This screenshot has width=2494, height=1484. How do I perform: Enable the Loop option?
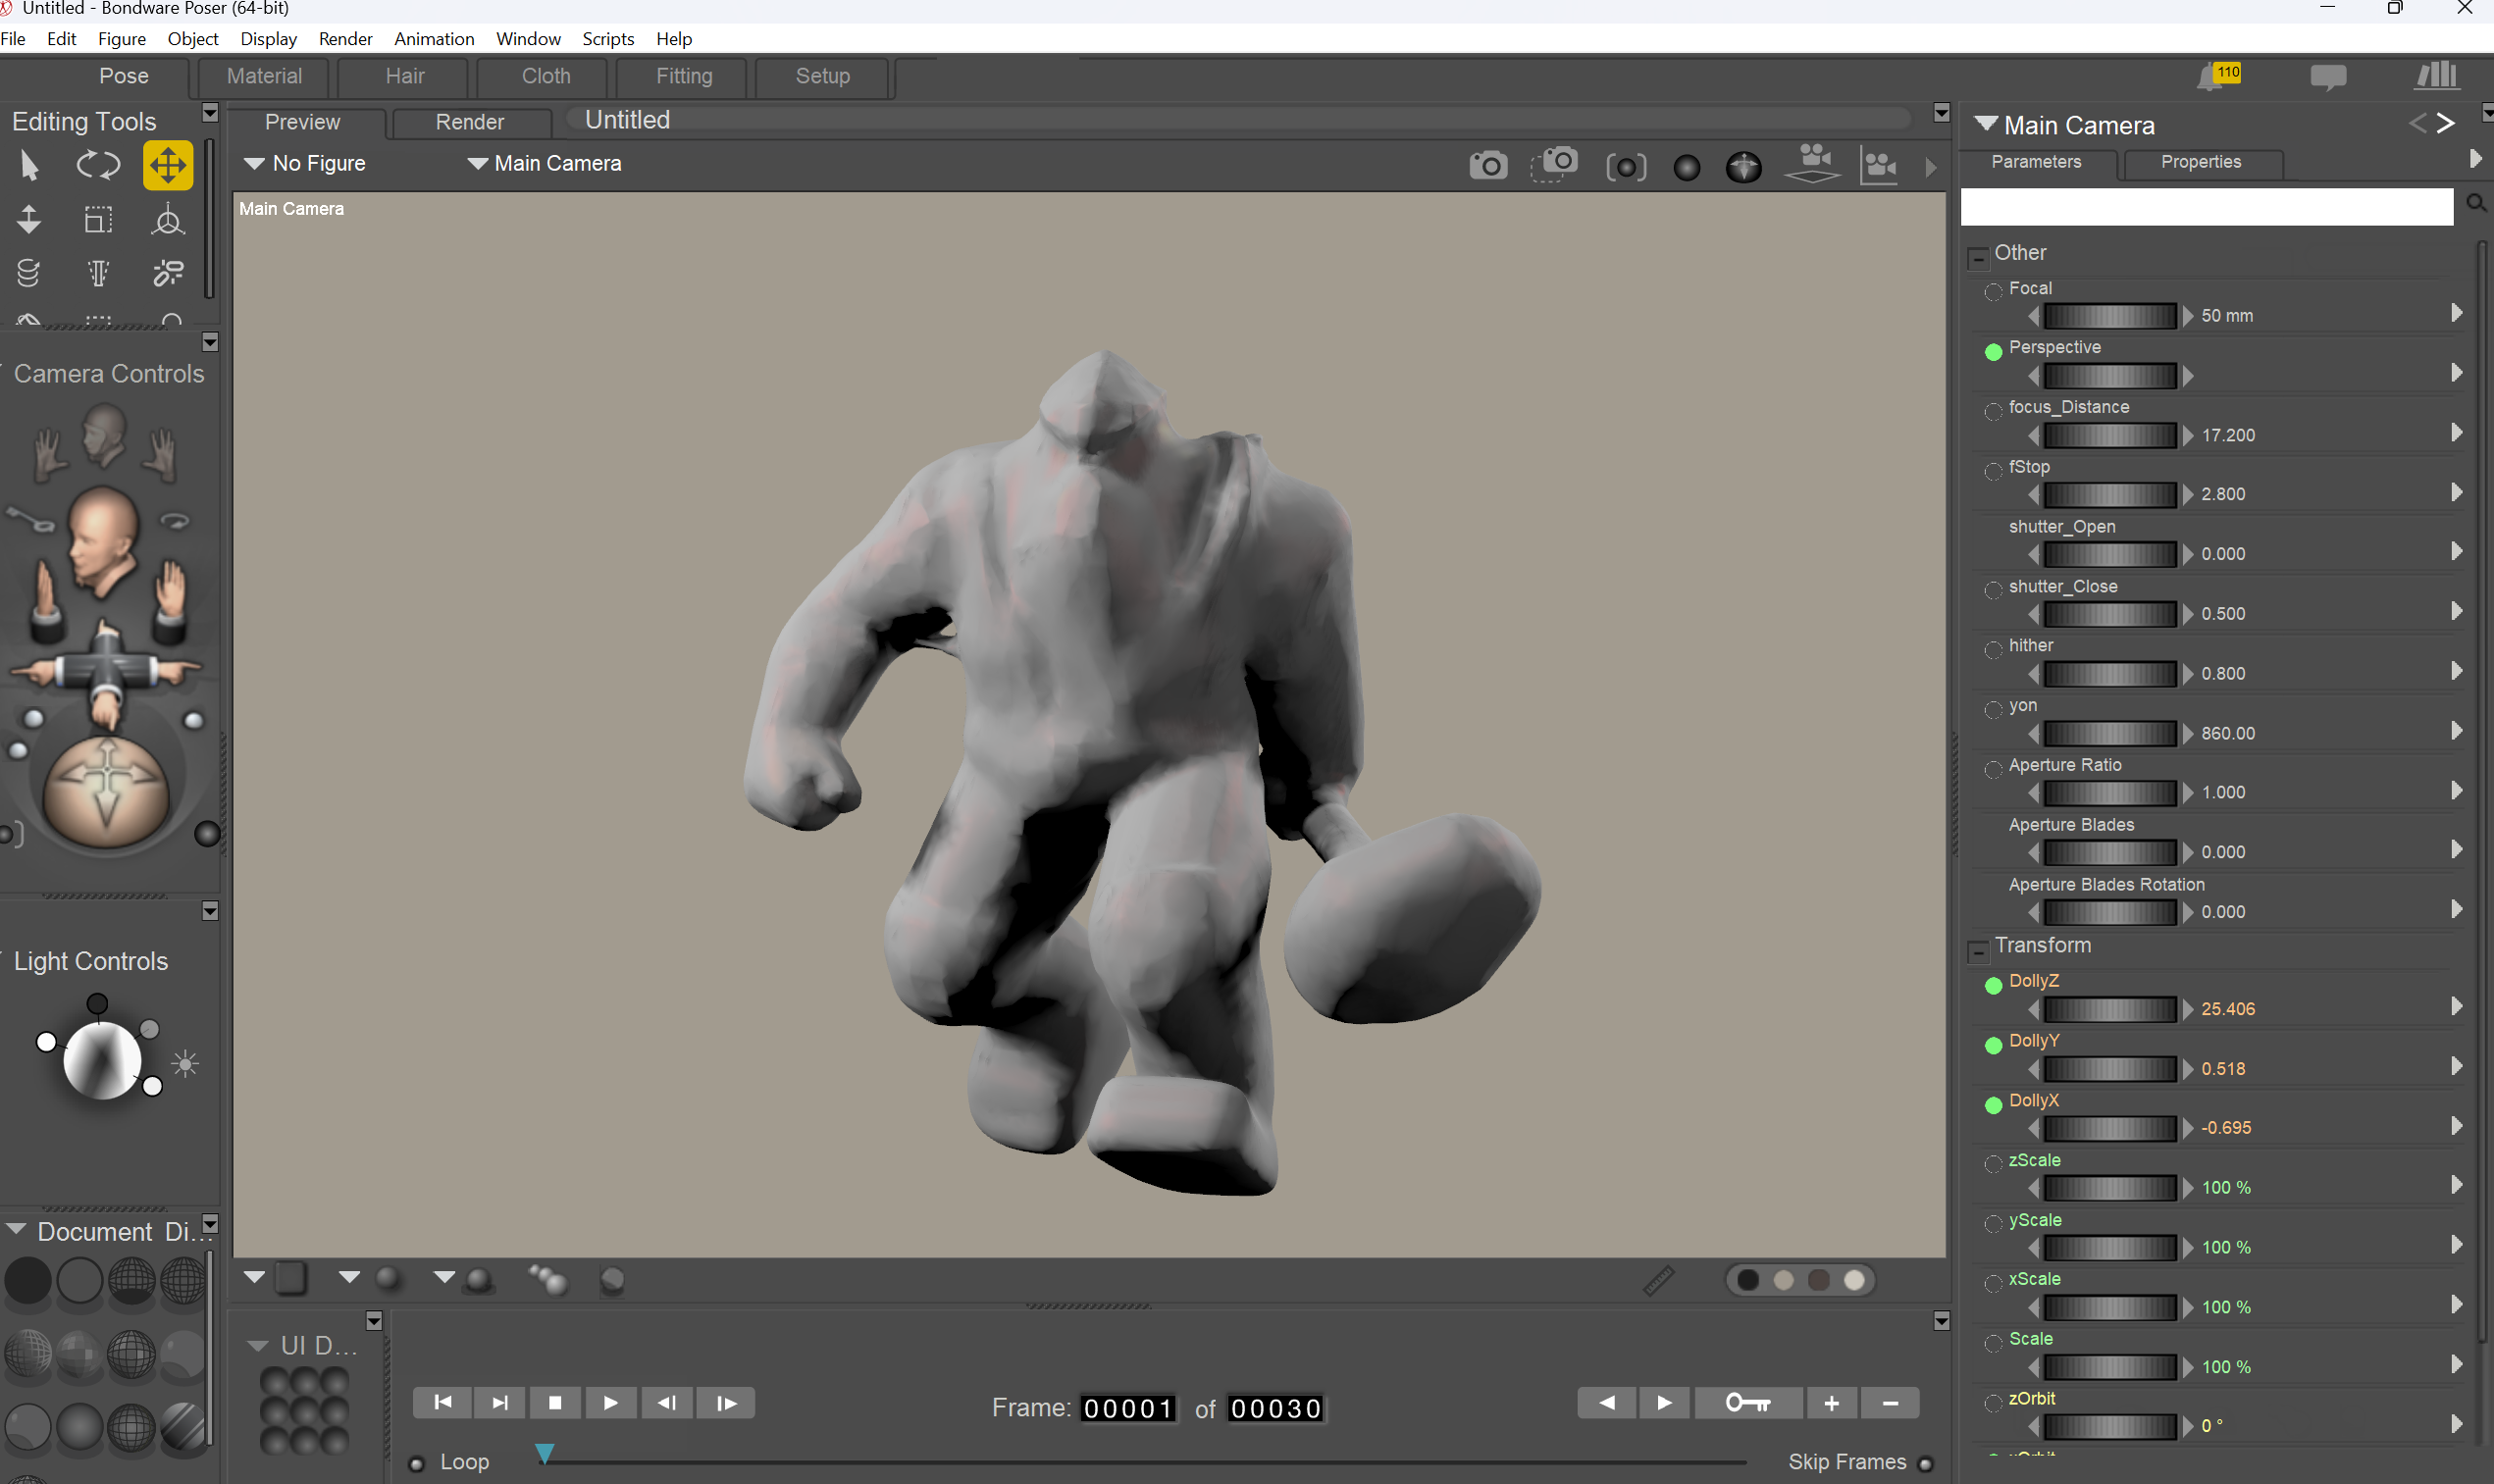coord(417,1464)
